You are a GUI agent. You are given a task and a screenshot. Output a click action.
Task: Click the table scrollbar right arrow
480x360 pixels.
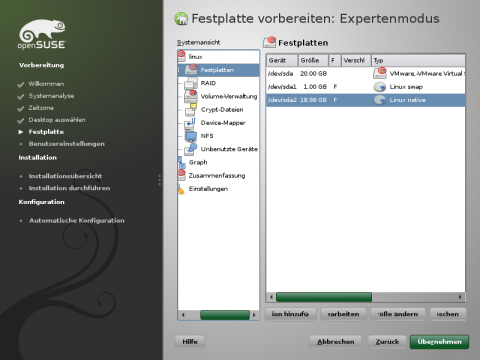click(460, 297)
